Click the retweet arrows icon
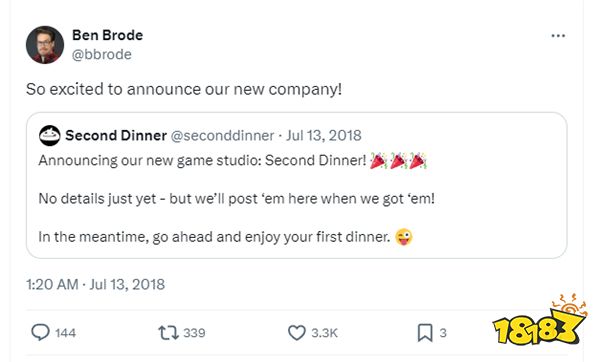Screen dimensions: 600x362 pos(169,333)
